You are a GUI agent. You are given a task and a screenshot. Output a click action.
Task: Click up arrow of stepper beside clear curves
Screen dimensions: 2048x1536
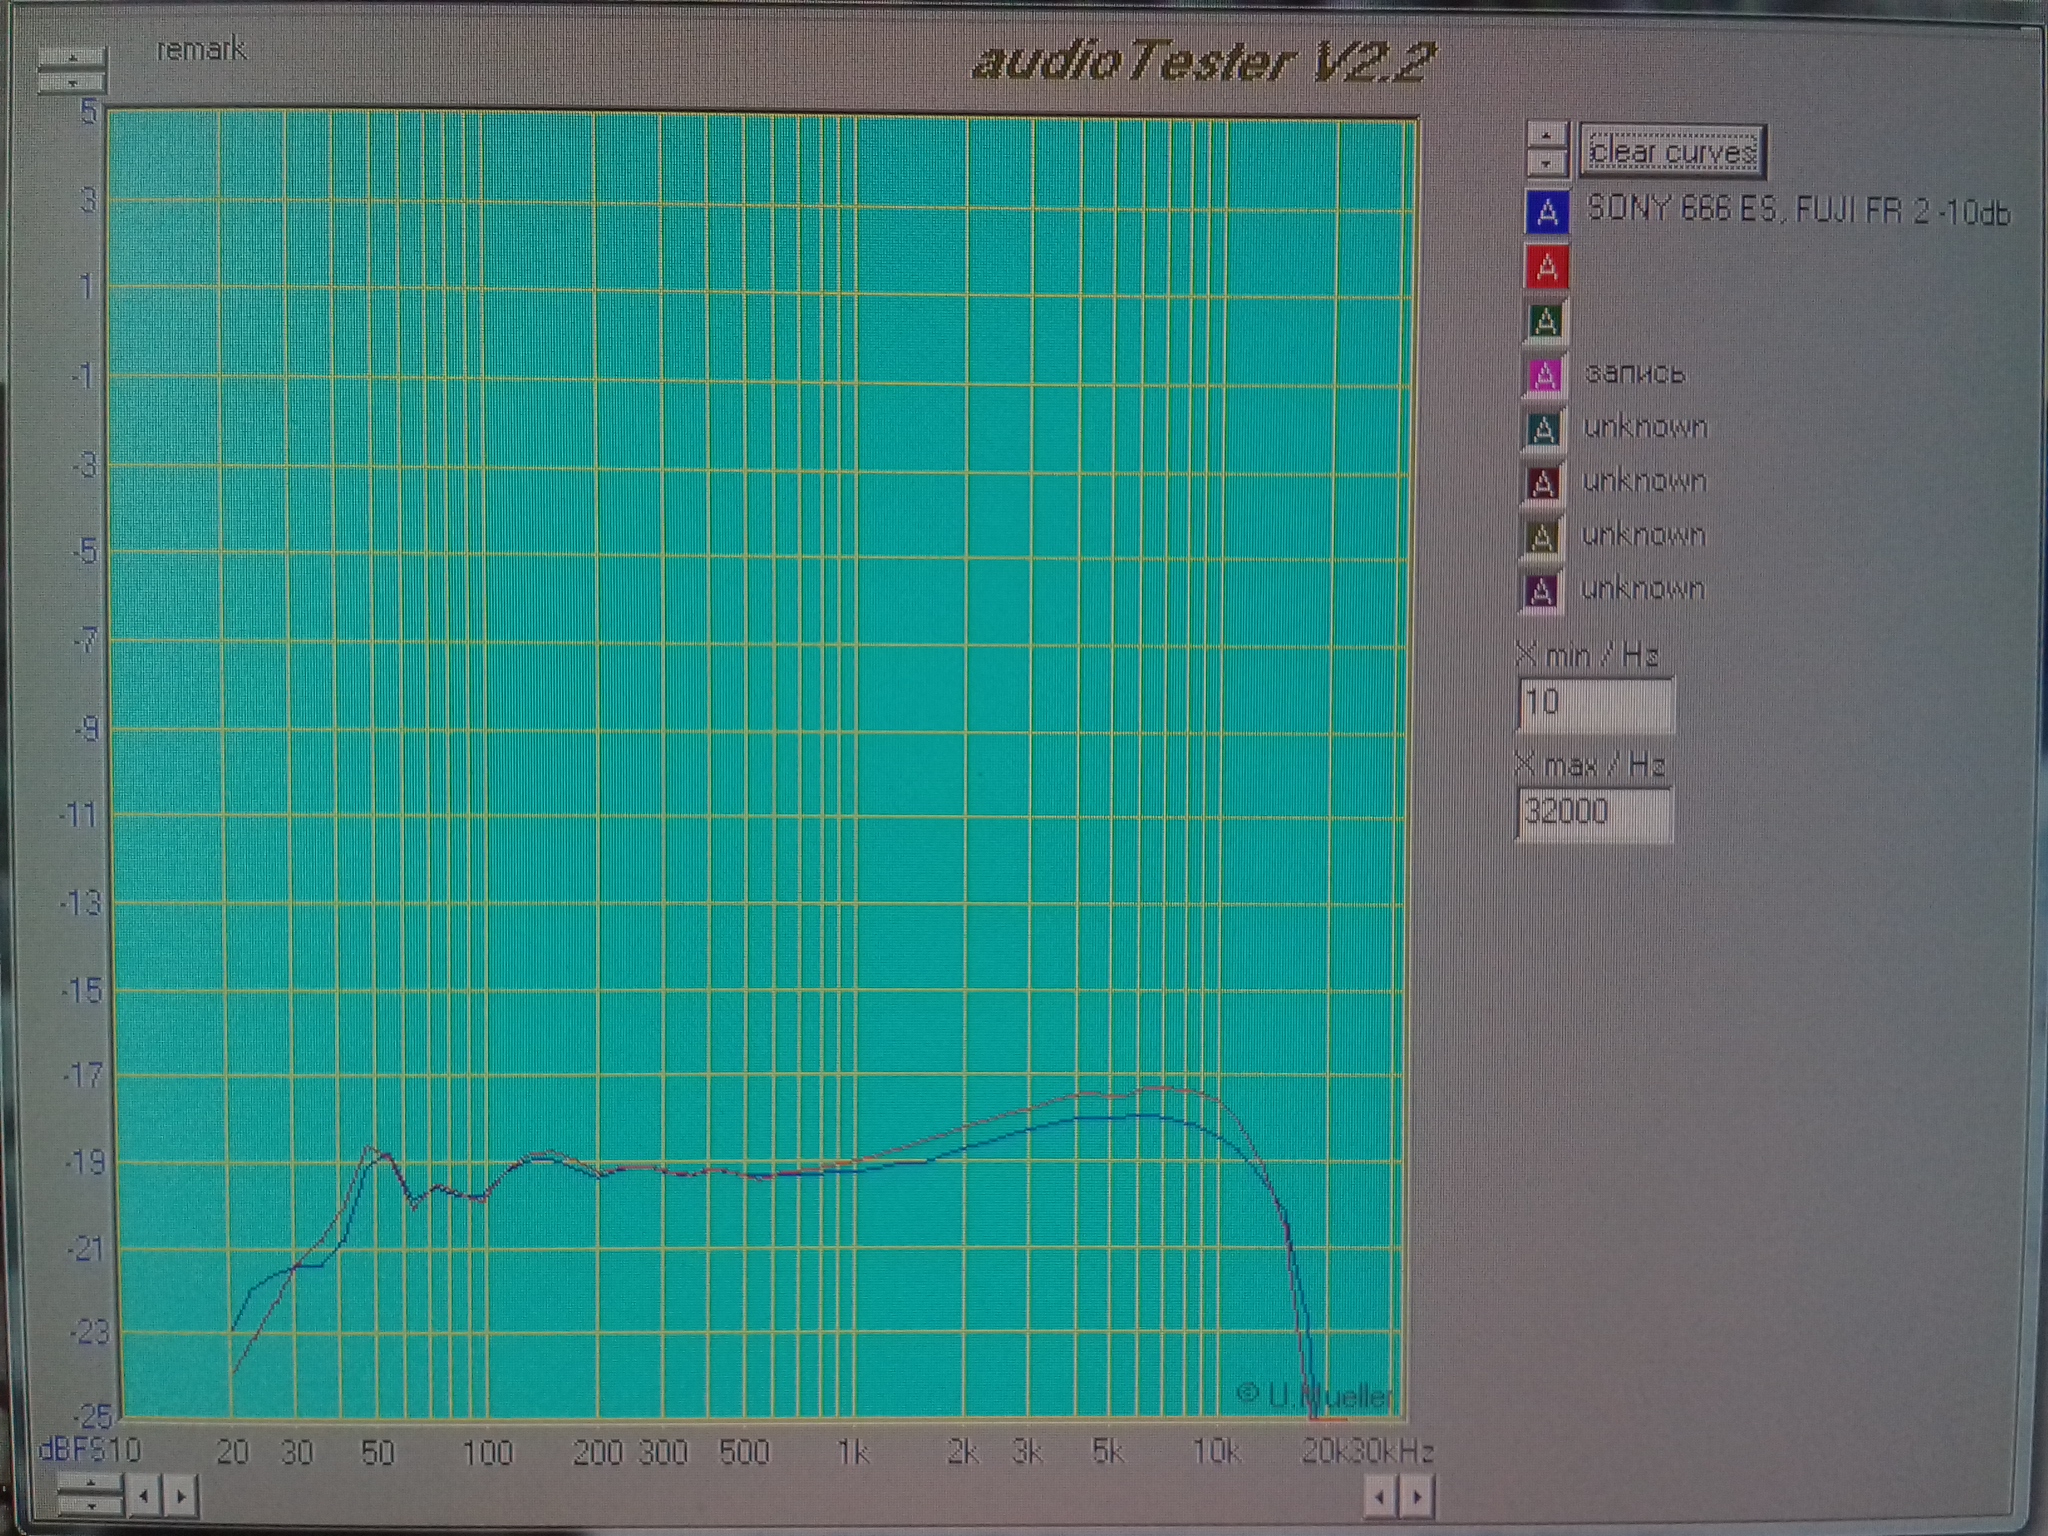(x=1547, y=135)
